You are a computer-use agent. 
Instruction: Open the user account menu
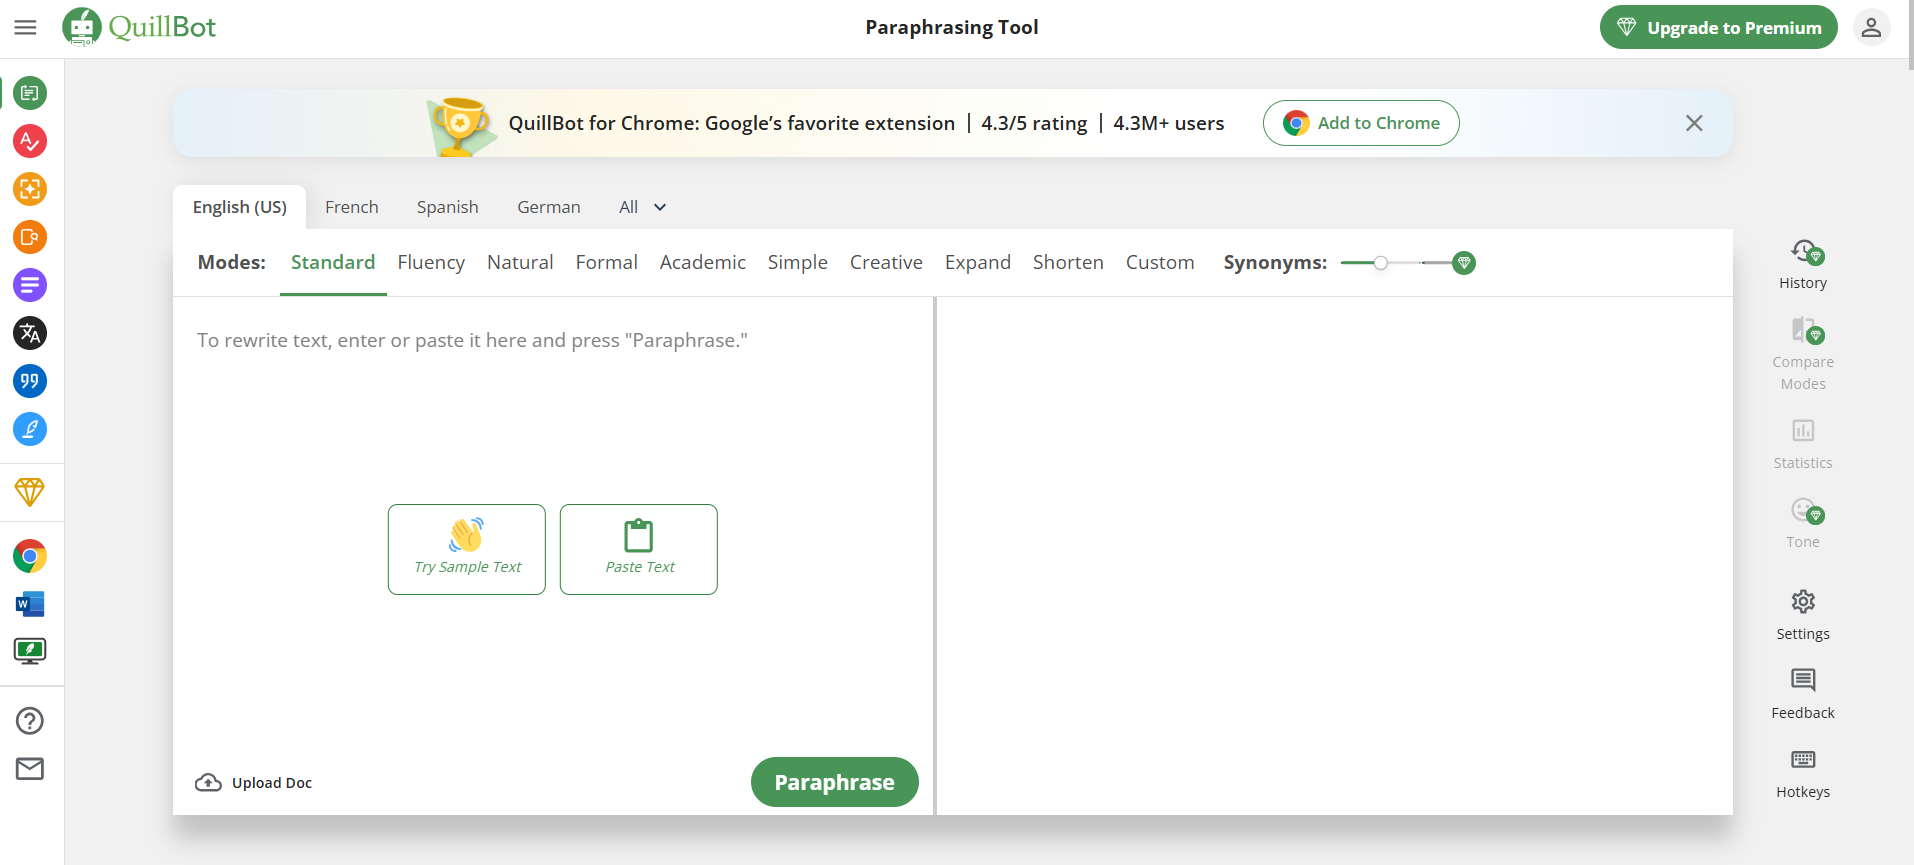(1870, 27)
